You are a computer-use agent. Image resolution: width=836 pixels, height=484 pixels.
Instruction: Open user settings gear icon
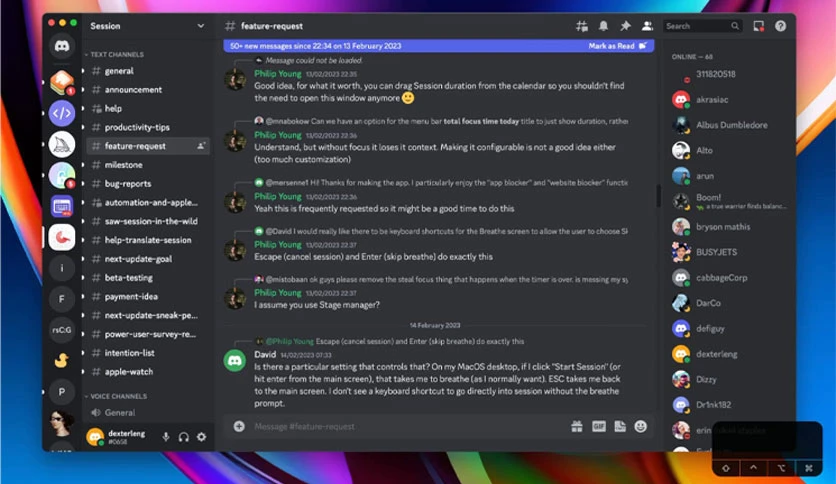[202, 437]
